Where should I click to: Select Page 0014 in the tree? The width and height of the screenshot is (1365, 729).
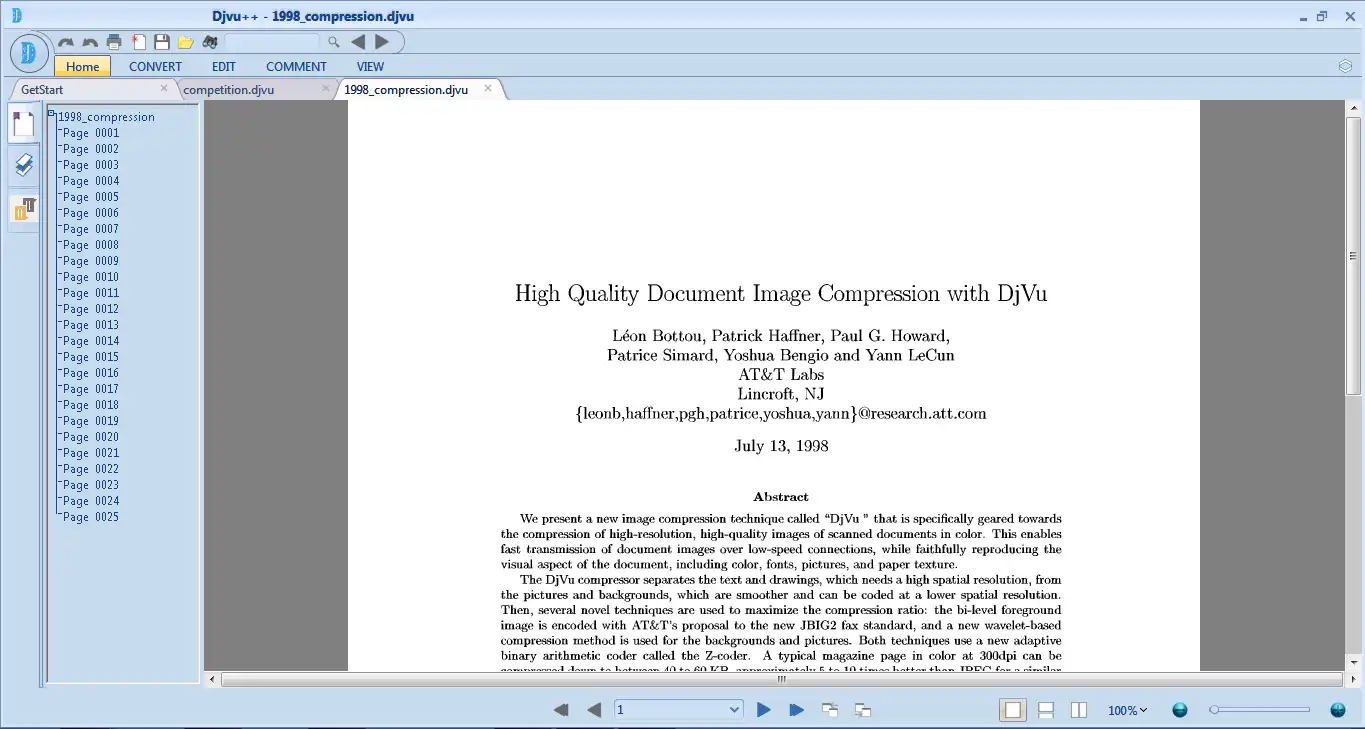tap(91, 341)
